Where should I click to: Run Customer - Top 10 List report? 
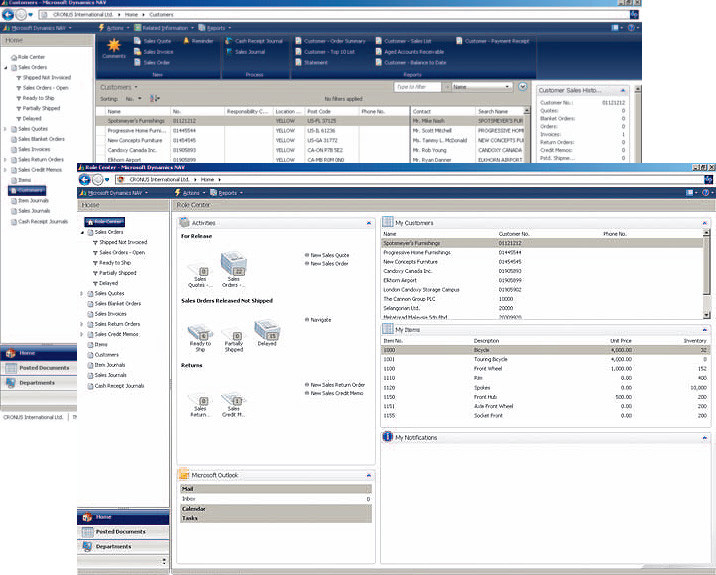325,52
